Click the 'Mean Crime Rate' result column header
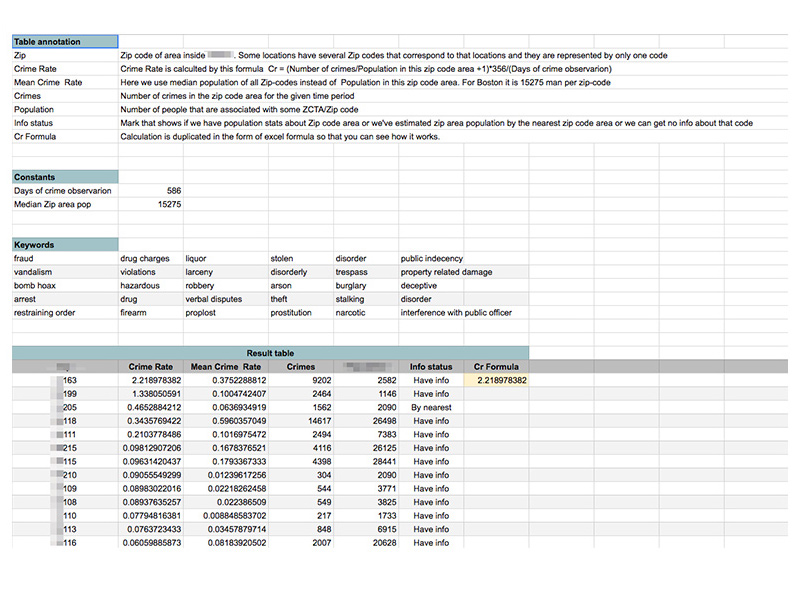Image resolution: width=800 pixels, height=592 pixels. coord(226,367)
